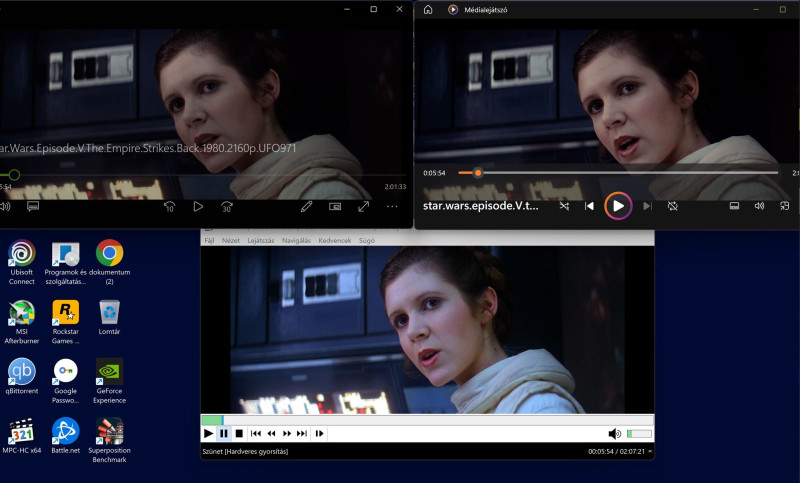Click the Szünet [Hardveres gyorsítás] status text
The width and height of the screenshot is (800, 483).
click(x=245, y=451)
